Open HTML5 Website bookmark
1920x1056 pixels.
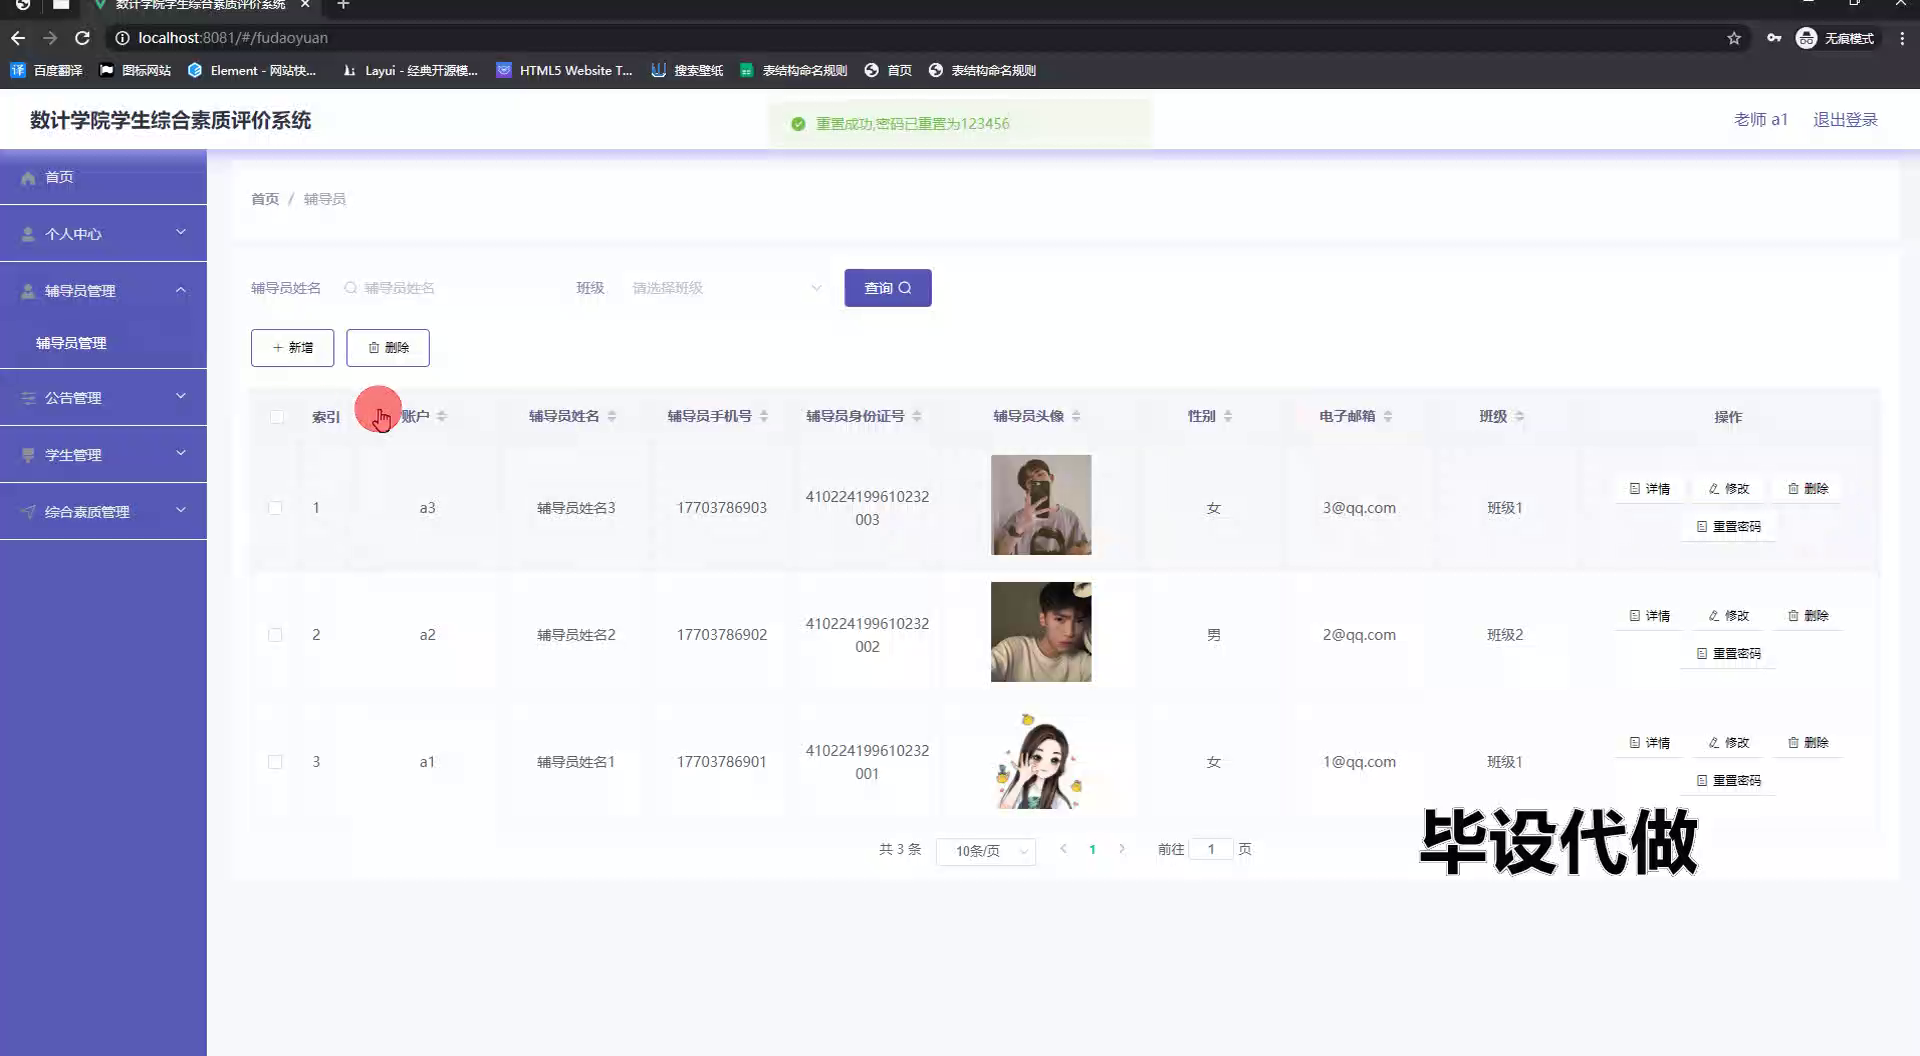[565, 70]
